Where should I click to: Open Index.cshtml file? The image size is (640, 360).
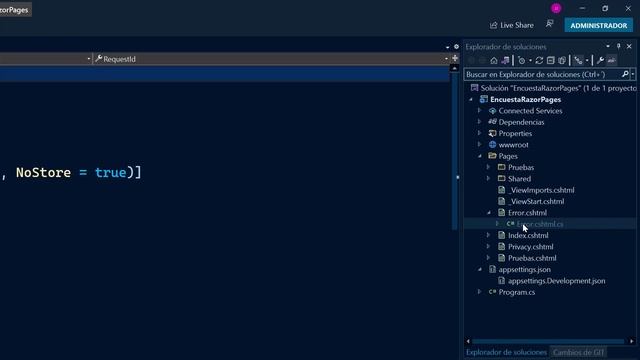point(528,236)
